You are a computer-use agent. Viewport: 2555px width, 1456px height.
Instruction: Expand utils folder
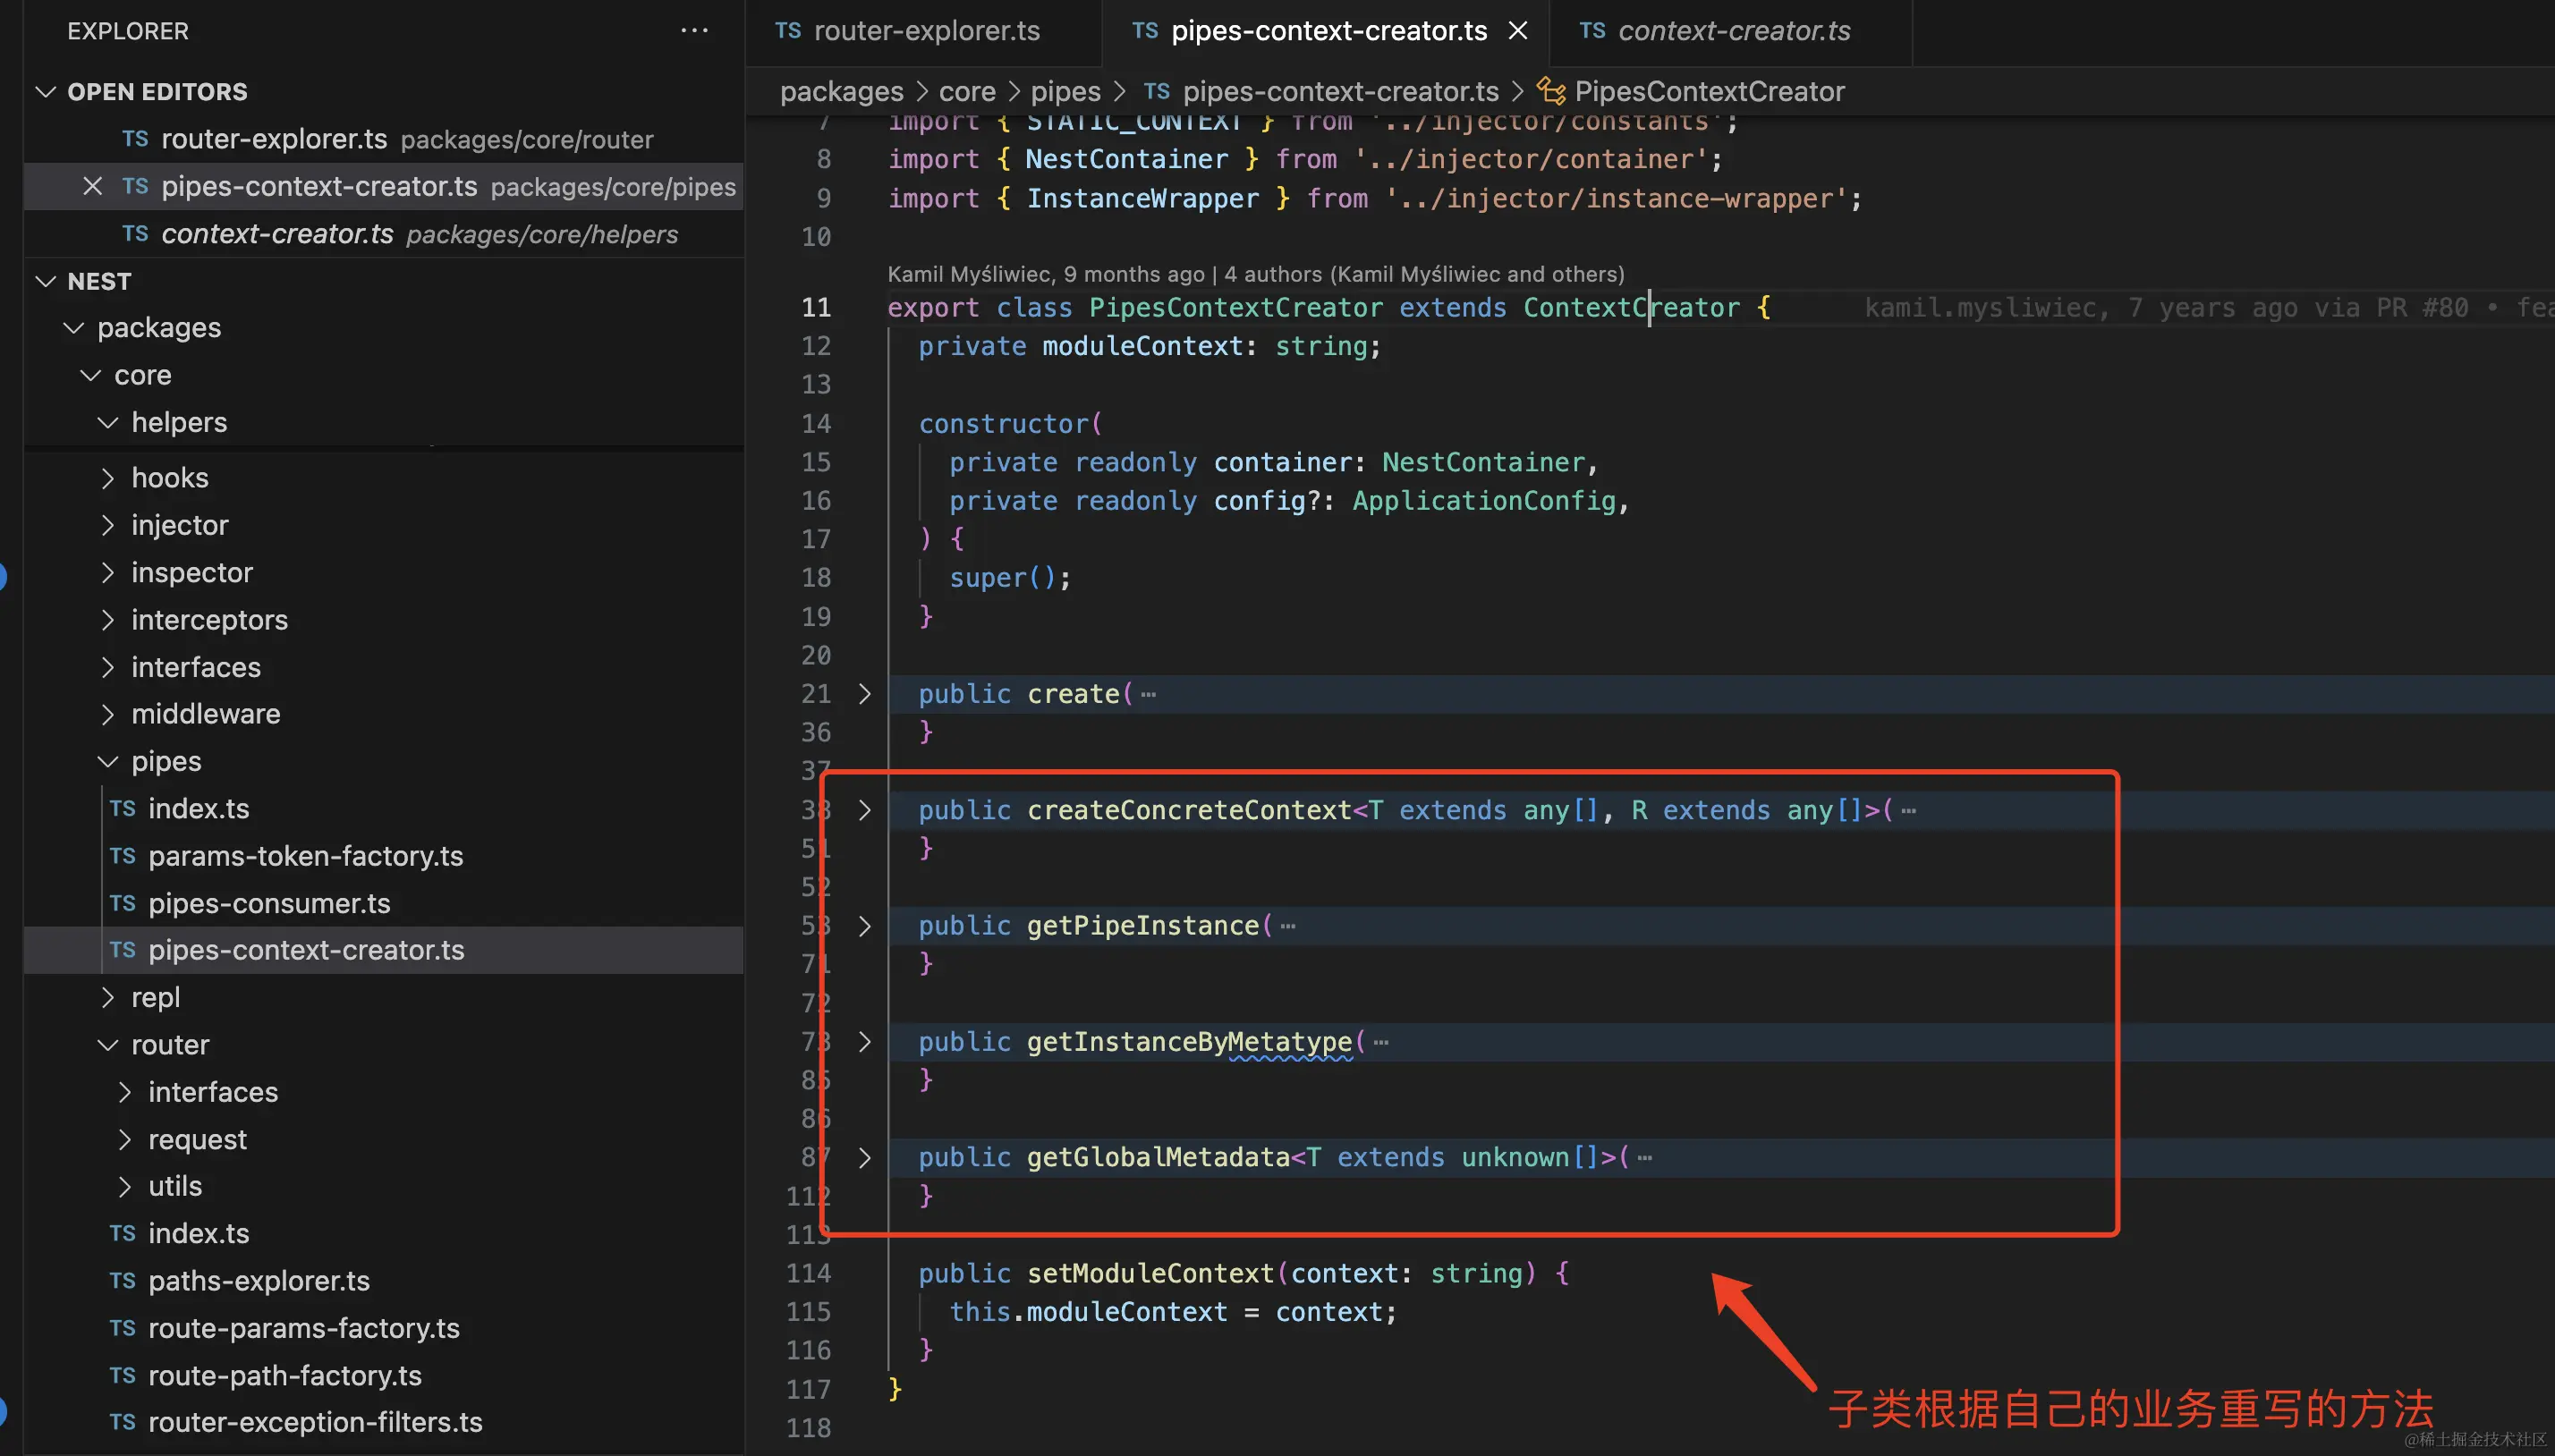pos(124,1186)
